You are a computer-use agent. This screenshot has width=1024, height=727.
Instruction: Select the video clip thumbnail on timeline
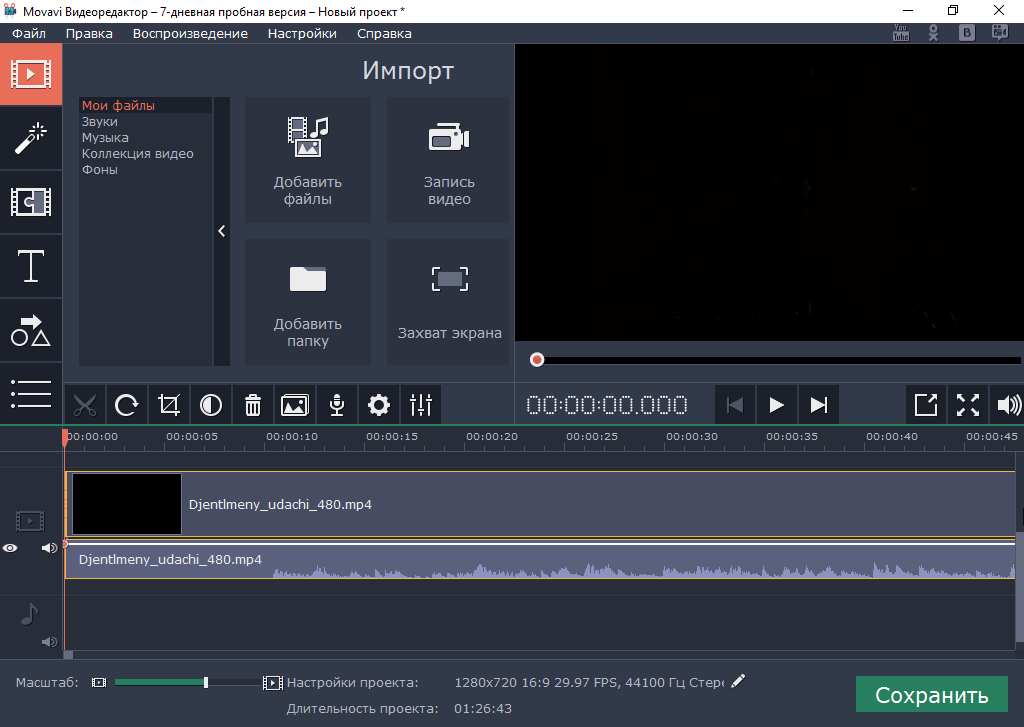click(x=127, y=504)
